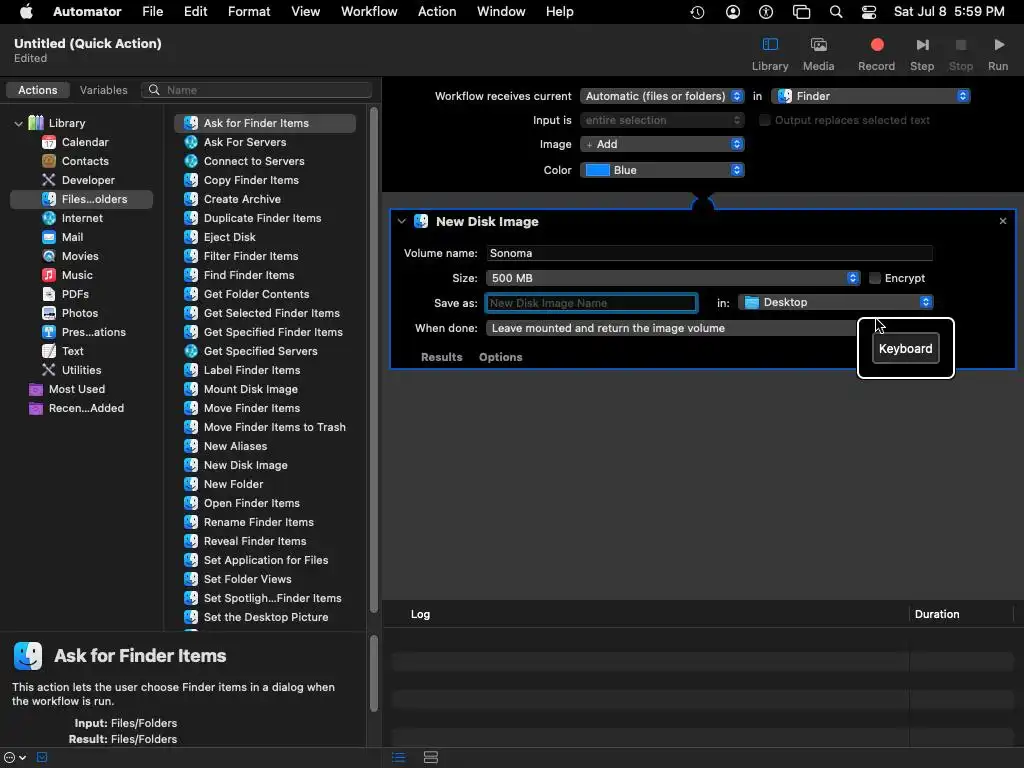Select Utilities category in Library
The width and height of the screenshot is (1024, 768).
click(81, 369)
